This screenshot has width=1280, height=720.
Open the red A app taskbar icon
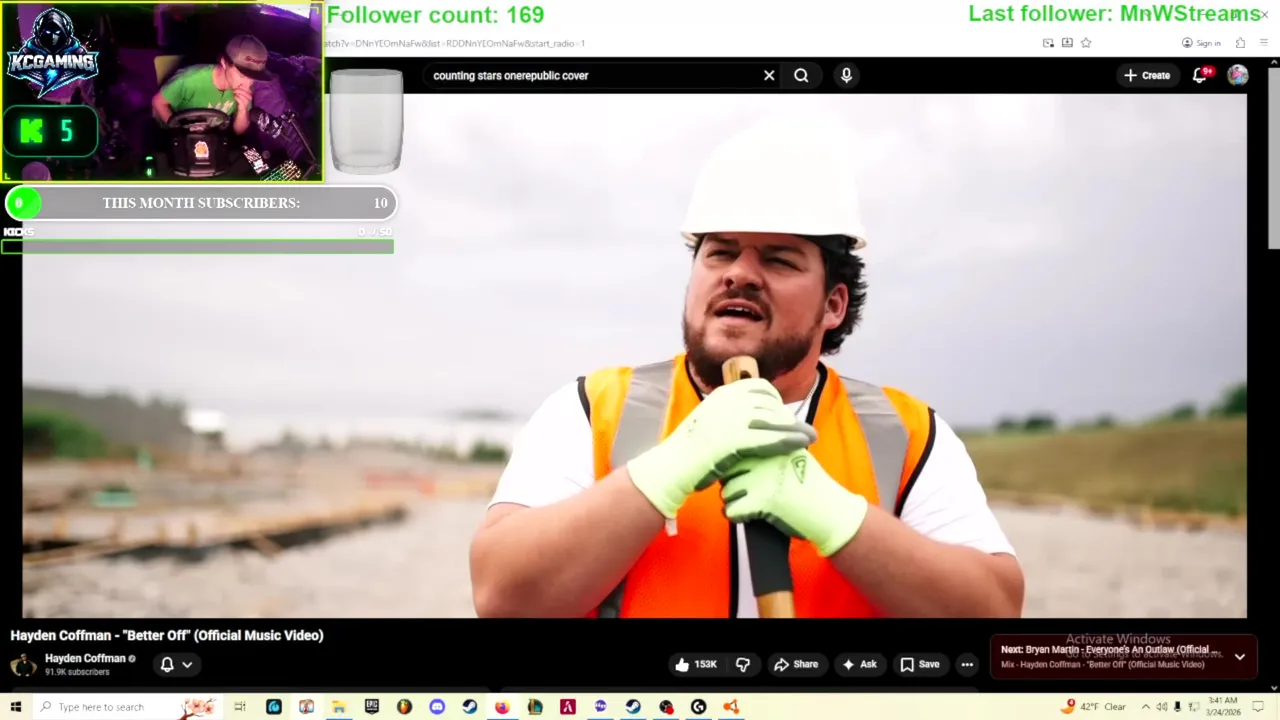coord(567,707)
